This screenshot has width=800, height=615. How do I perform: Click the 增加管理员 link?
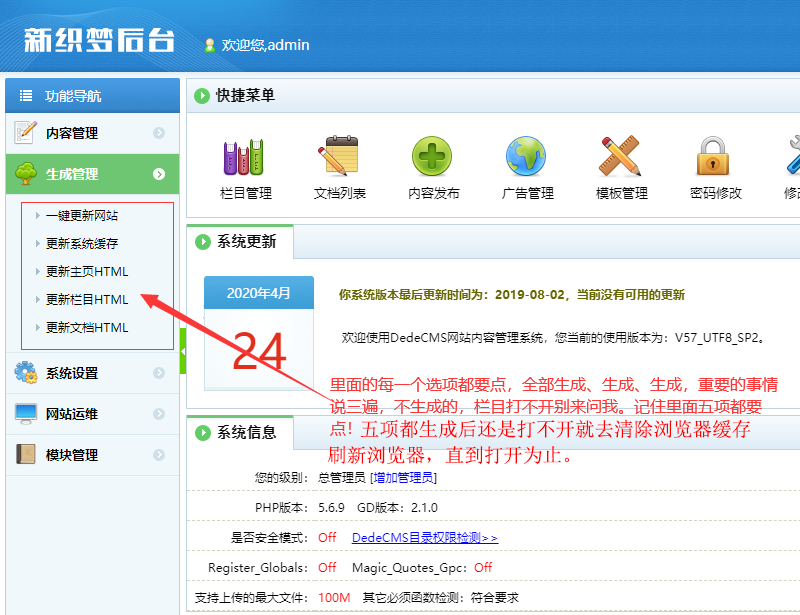(x=405, y=478)
